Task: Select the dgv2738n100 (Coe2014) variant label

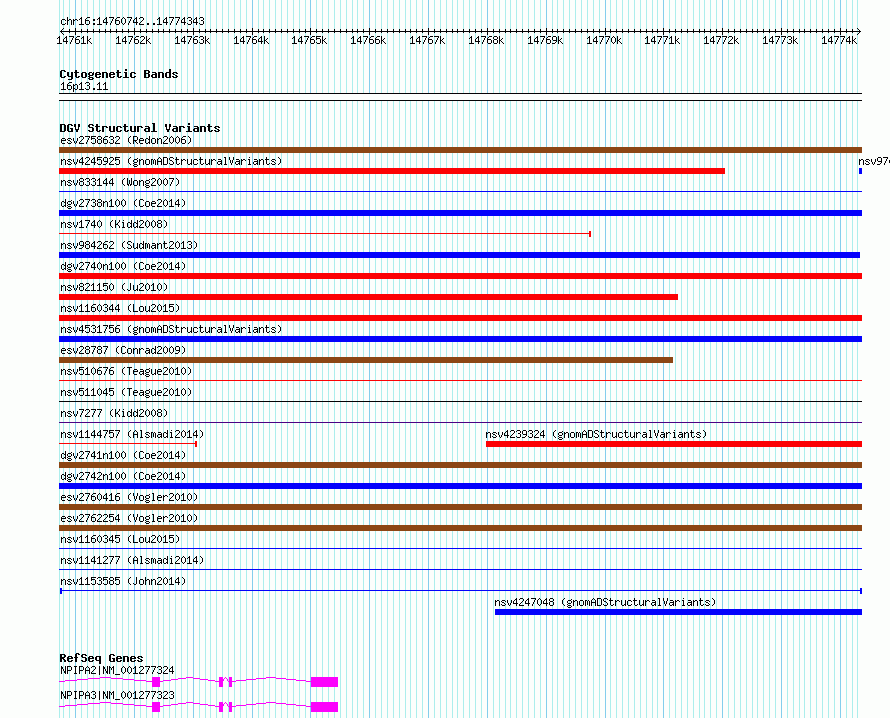Action: [x=123, y=203]
